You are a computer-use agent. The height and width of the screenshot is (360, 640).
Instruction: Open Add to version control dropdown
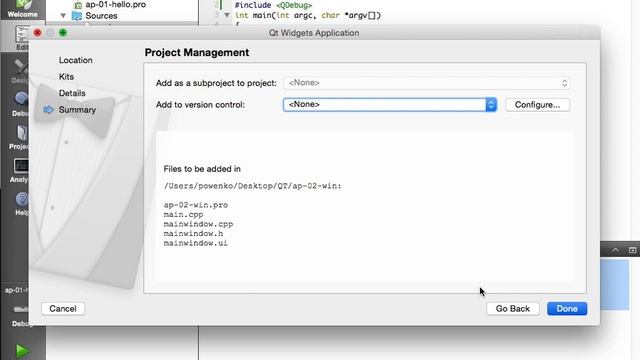390,104
